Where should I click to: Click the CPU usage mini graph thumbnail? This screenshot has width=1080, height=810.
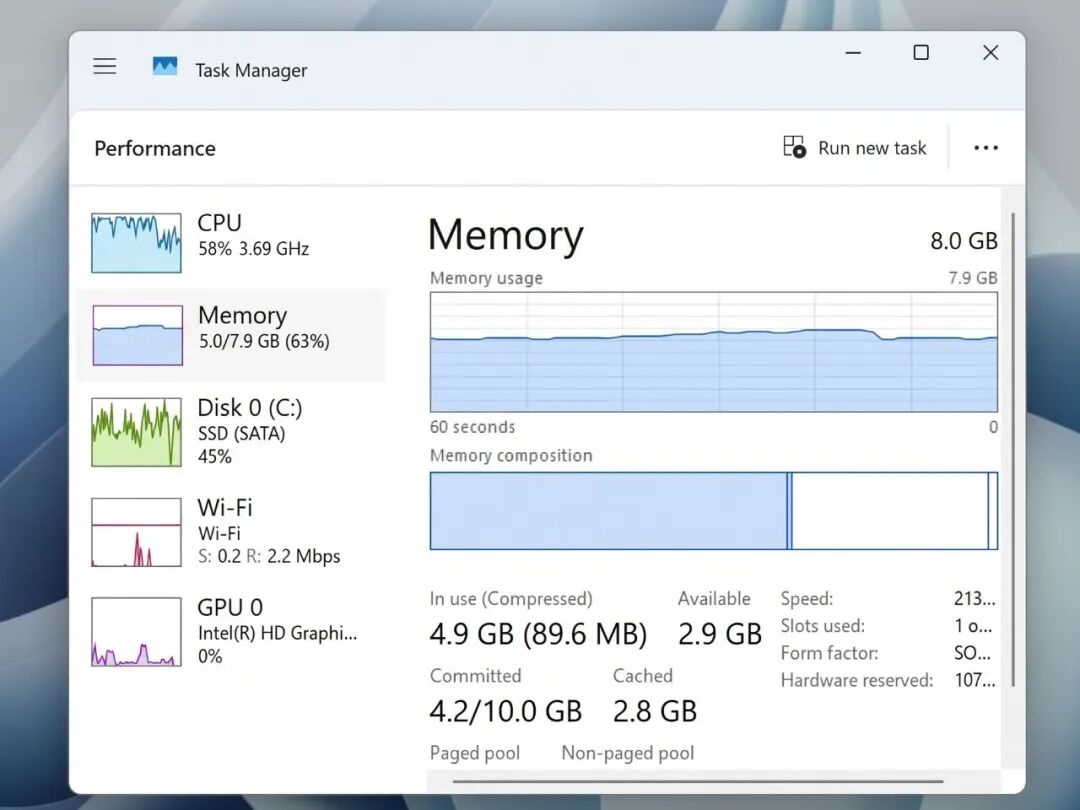point(136,242)
